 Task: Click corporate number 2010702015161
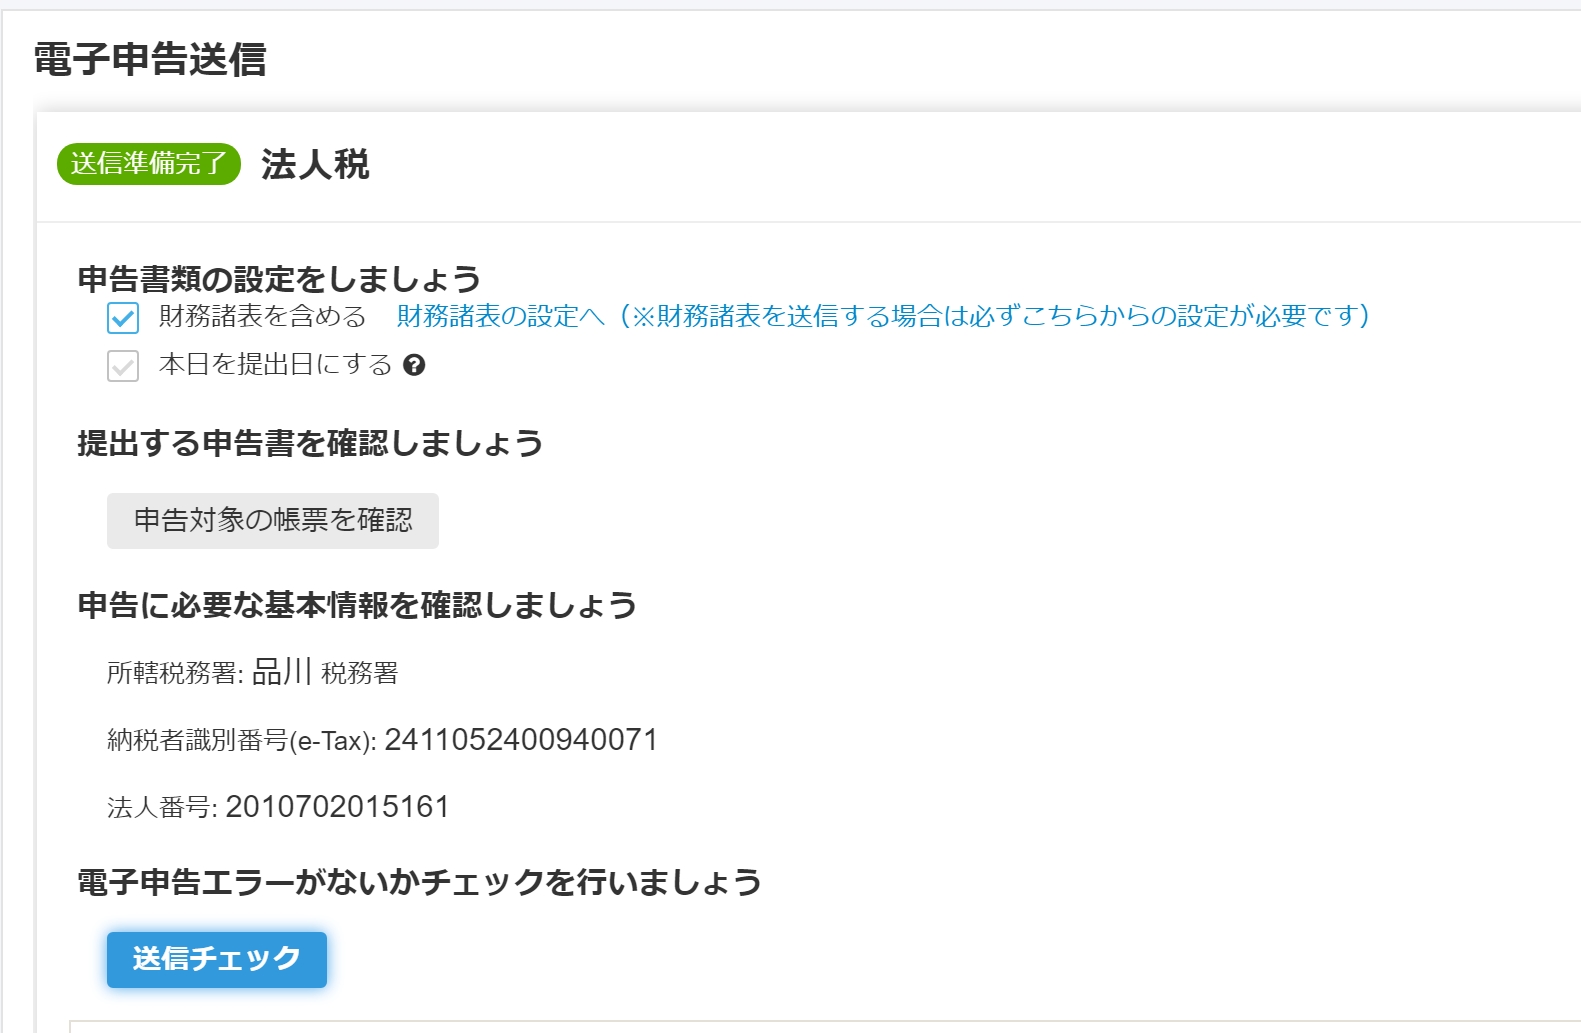tap(337, 807)
